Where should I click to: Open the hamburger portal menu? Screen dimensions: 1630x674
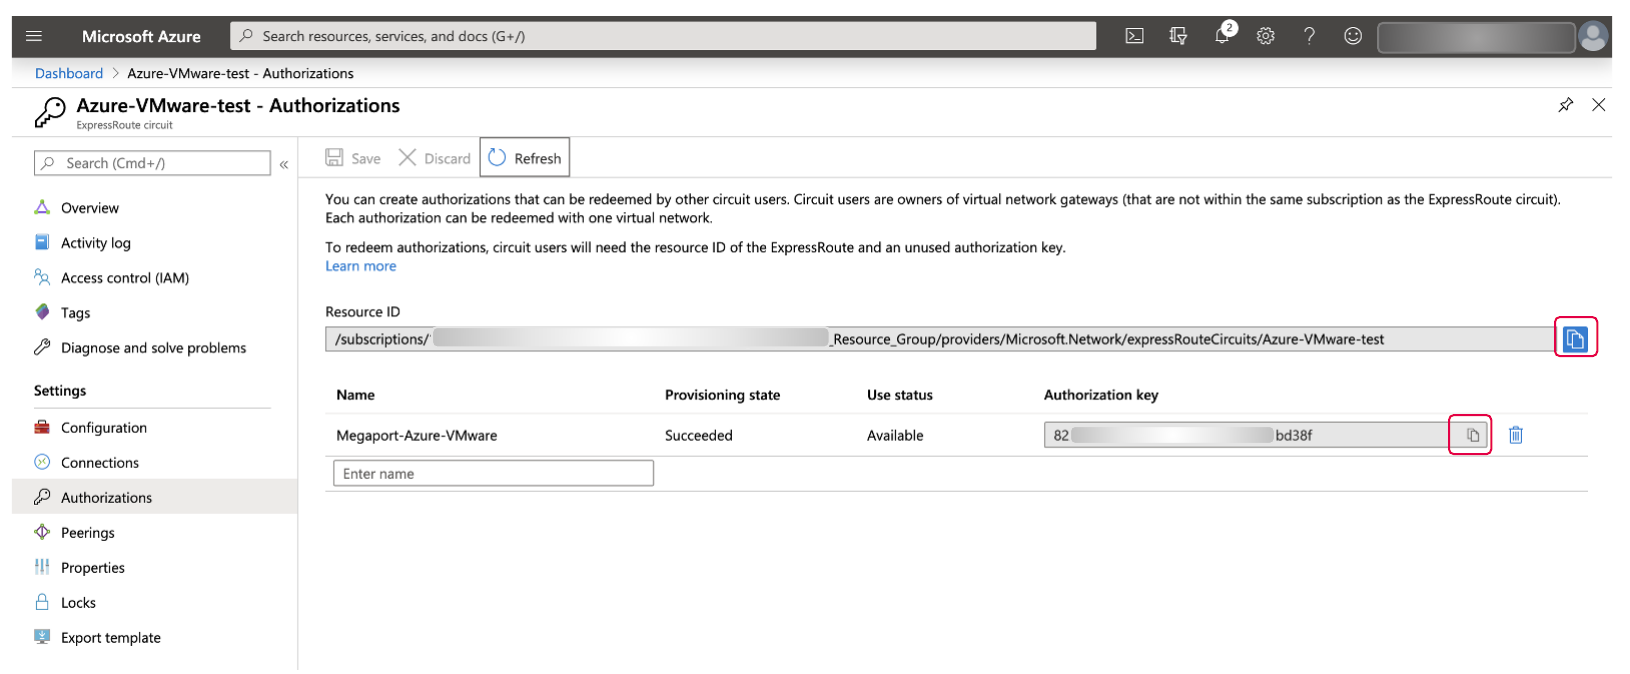pos(34,36)
